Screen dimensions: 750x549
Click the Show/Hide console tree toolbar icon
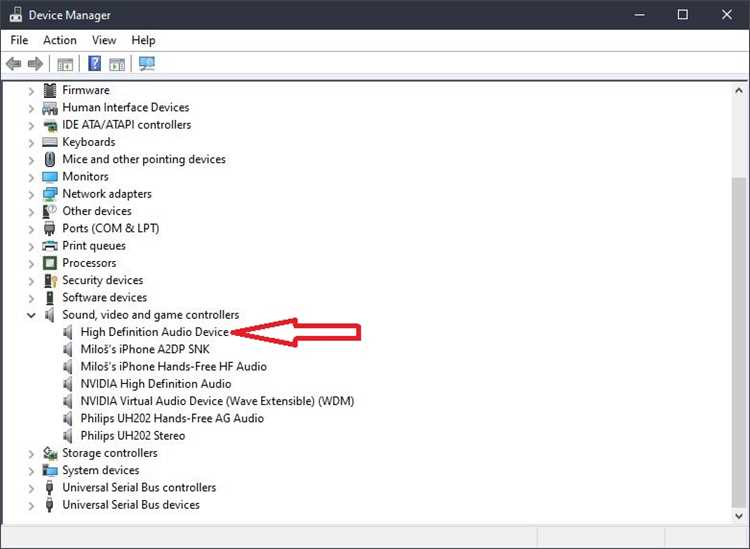pyautogui.click(x=65, y=64)
